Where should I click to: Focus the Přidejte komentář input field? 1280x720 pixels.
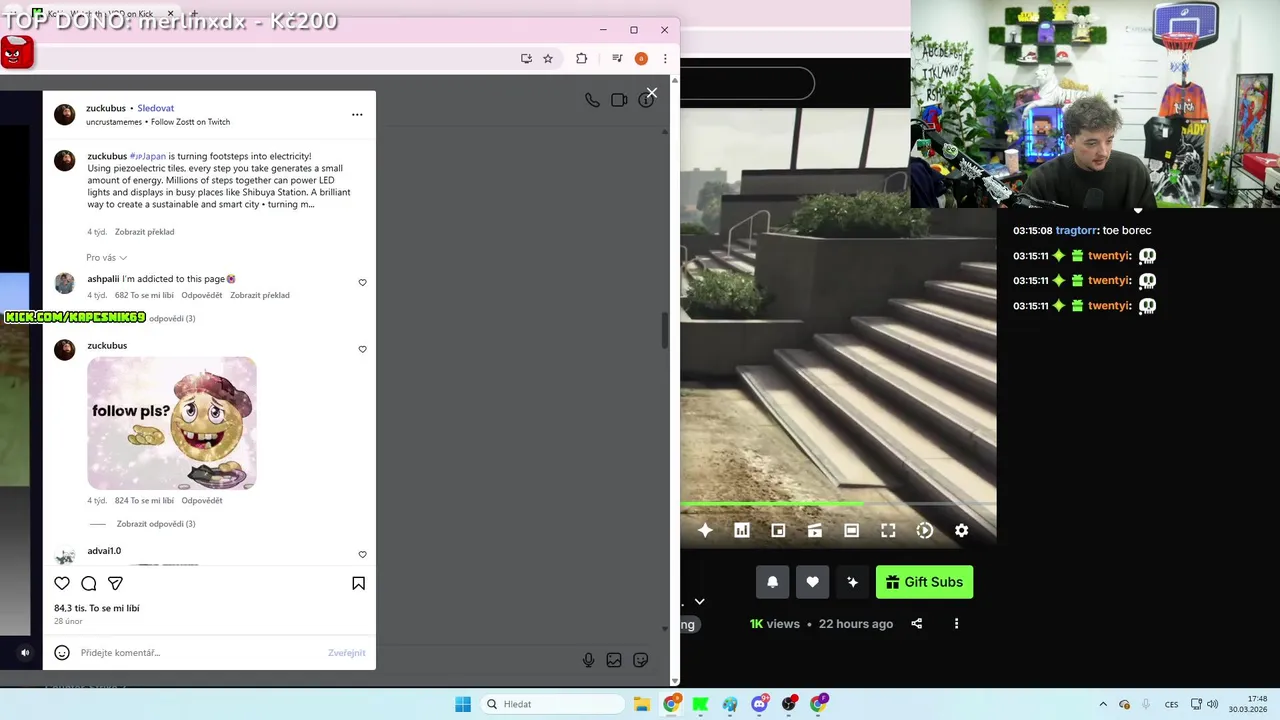point(200,653)
